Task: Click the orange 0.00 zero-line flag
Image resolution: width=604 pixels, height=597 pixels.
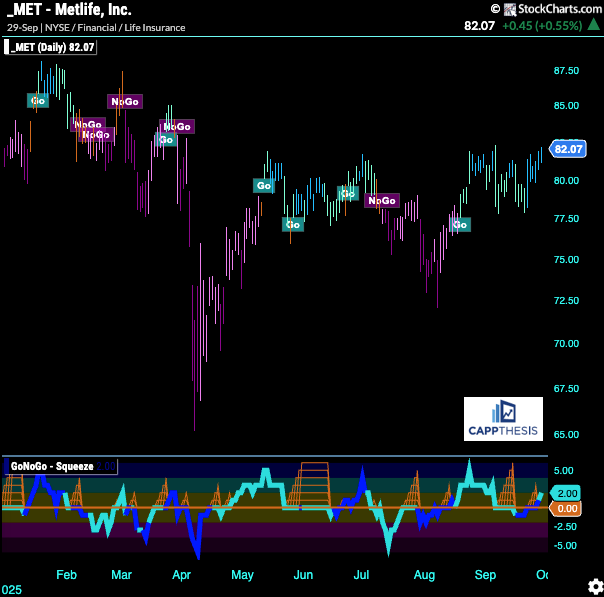Action: [x=565, y=509]
